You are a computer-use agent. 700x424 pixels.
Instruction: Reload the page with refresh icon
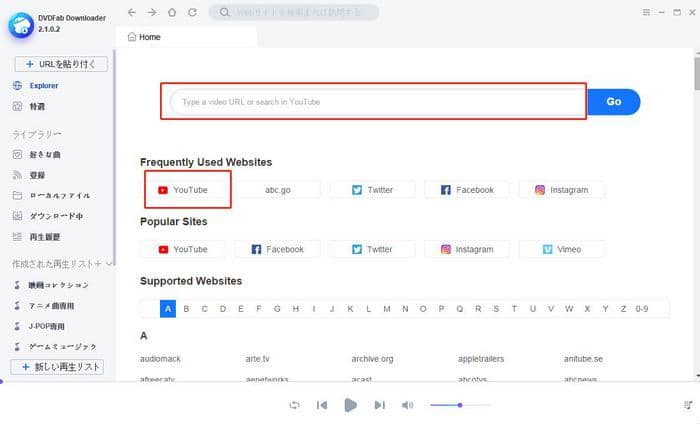point(192,12)
